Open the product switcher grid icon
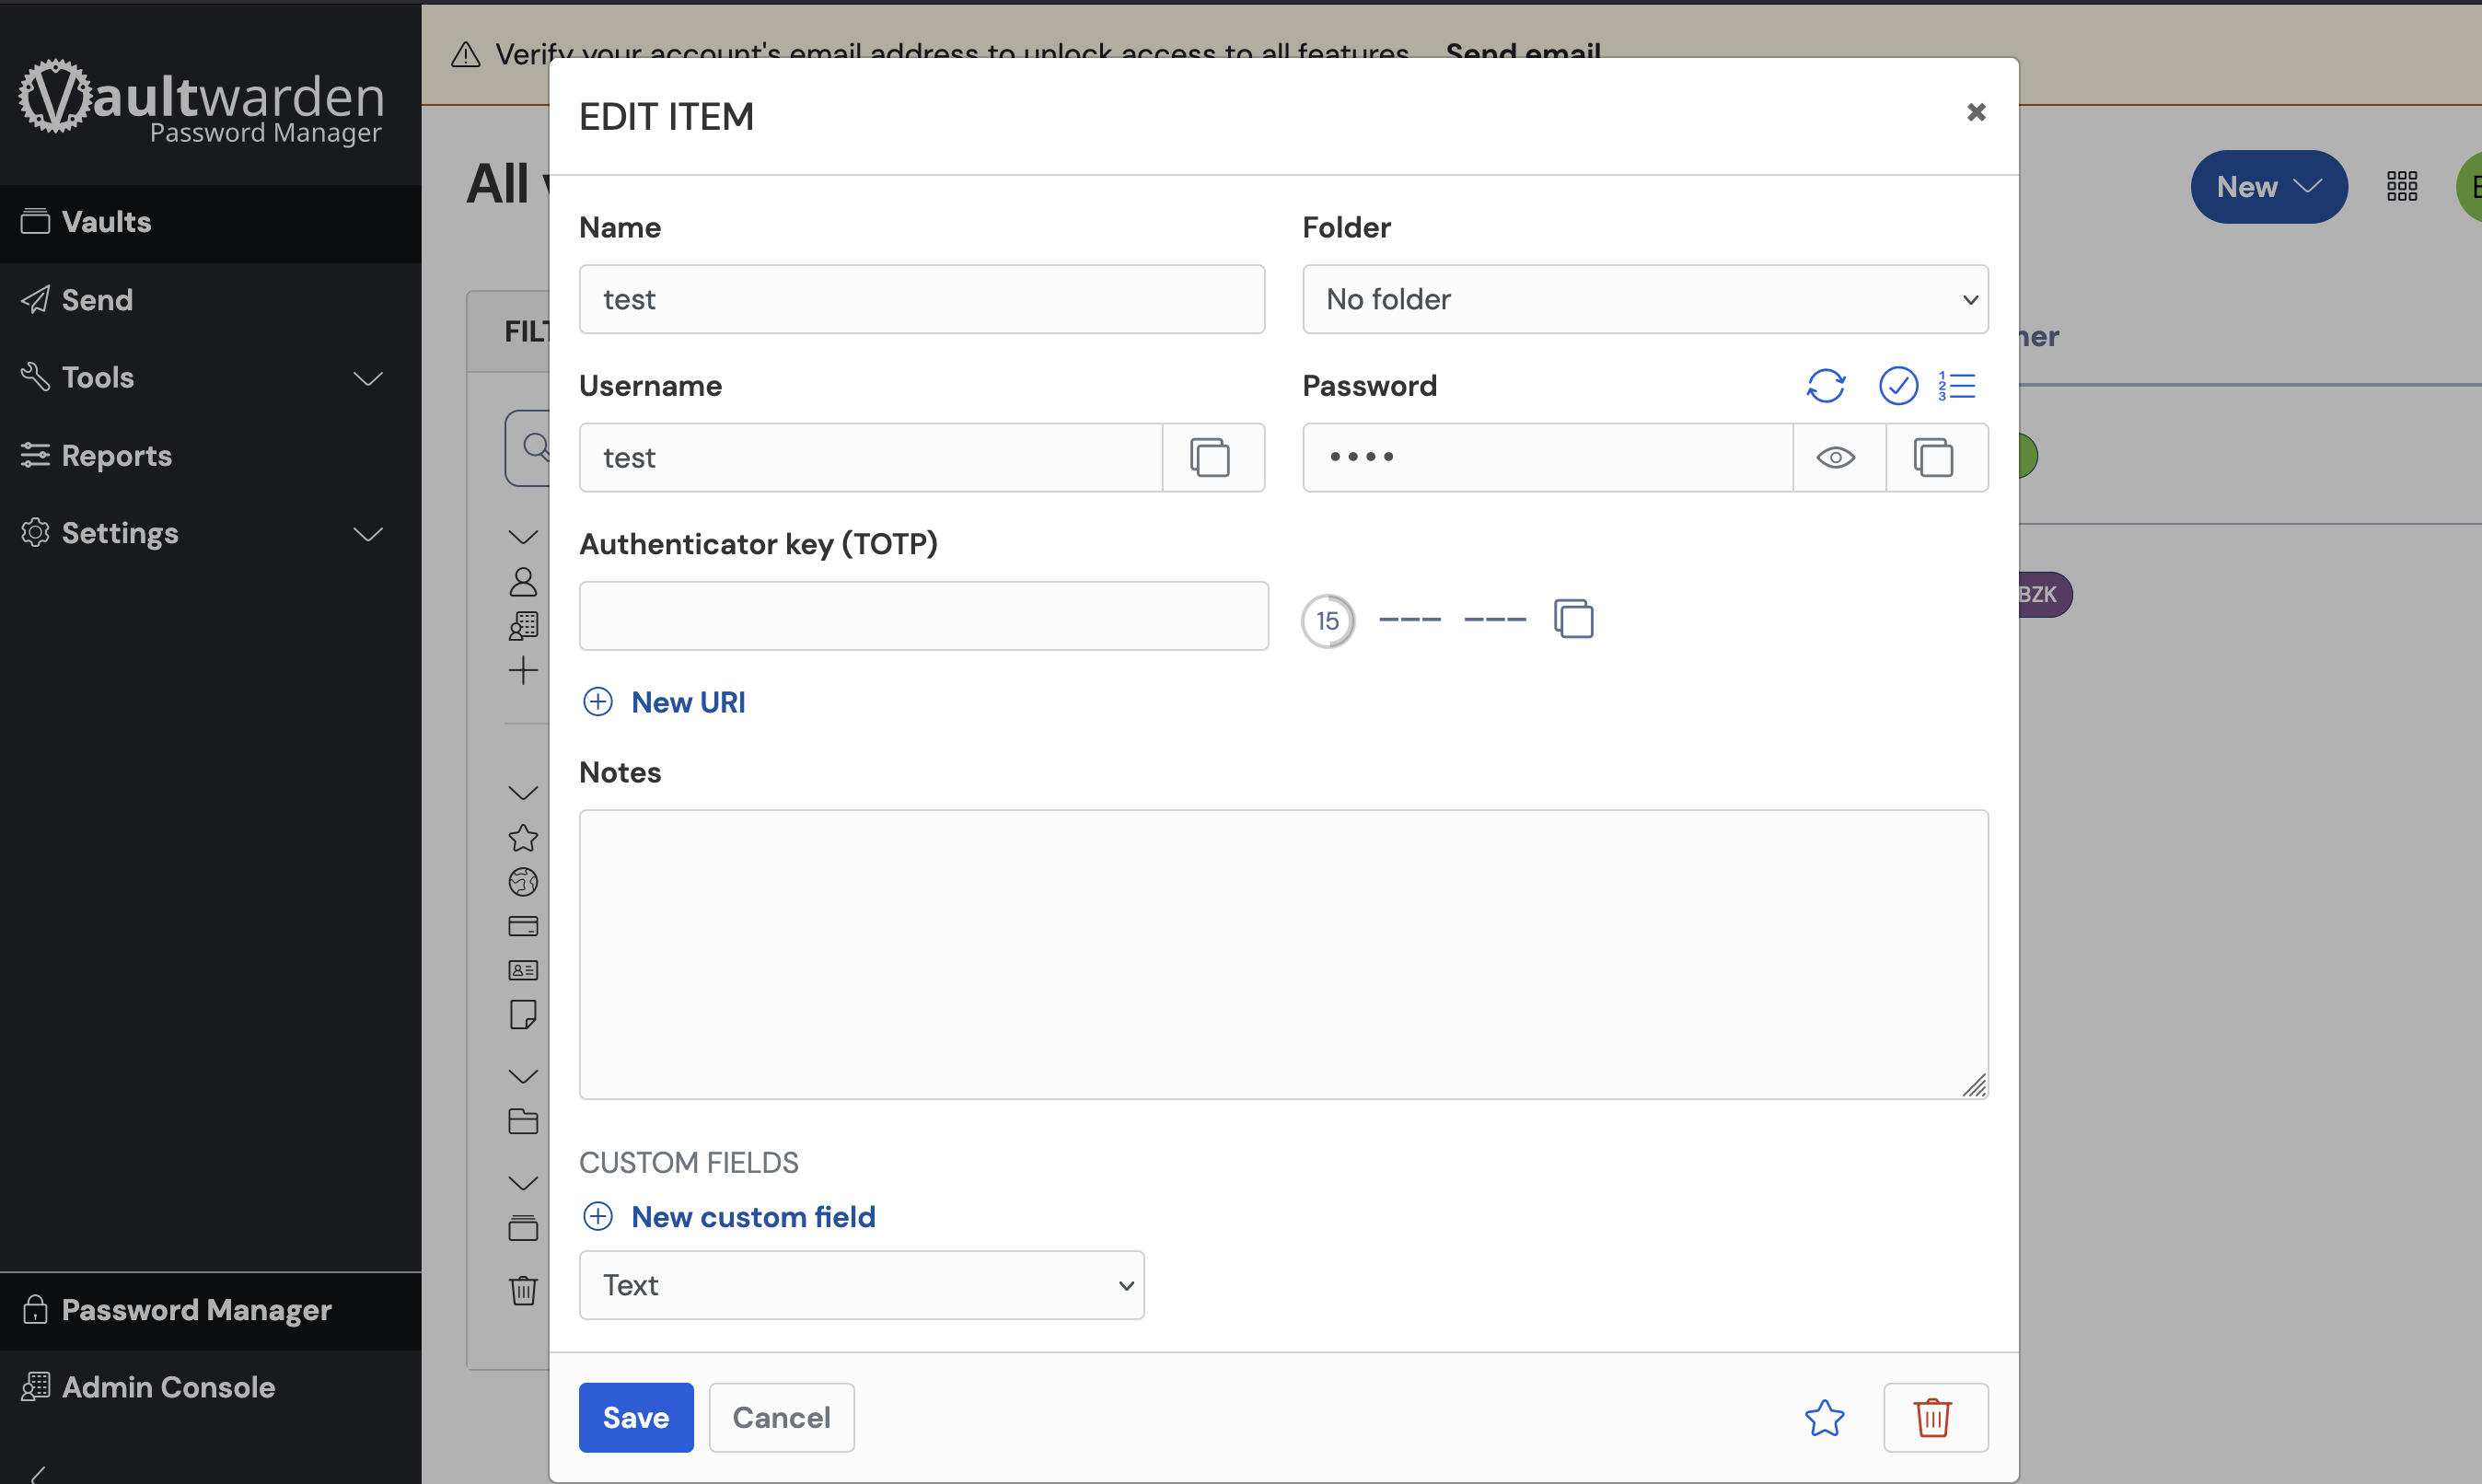The image size is (2482, 1484). (x=2401, y=186)
